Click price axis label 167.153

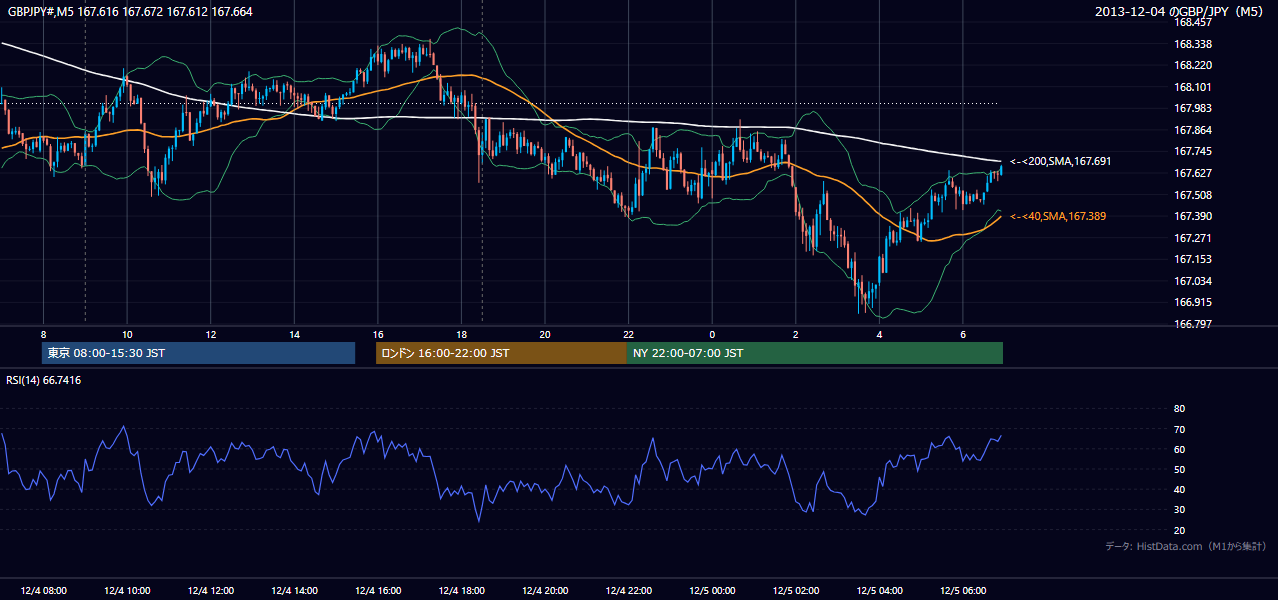1192,259
